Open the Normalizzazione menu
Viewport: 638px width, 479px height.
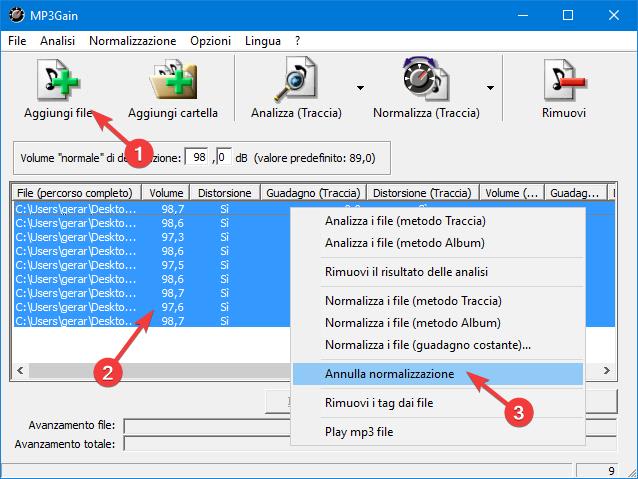click(133, 41)
